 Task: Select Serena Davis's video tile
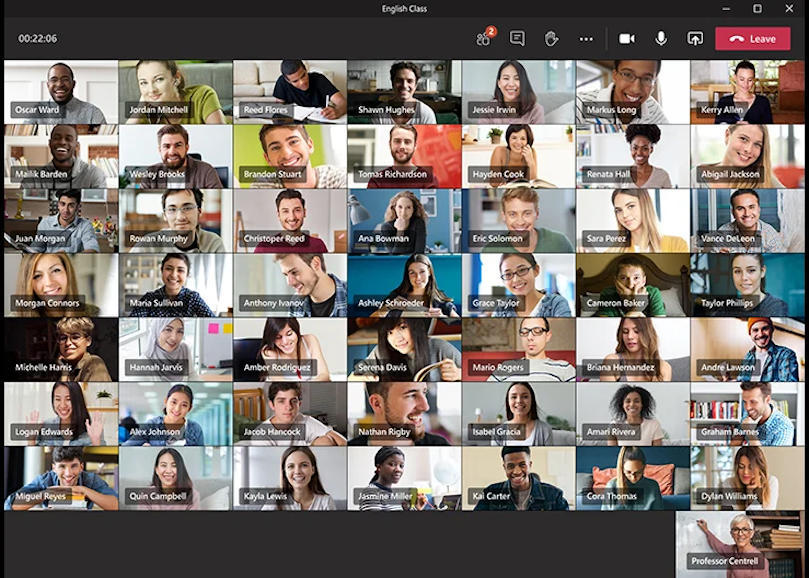coord(404,350)
